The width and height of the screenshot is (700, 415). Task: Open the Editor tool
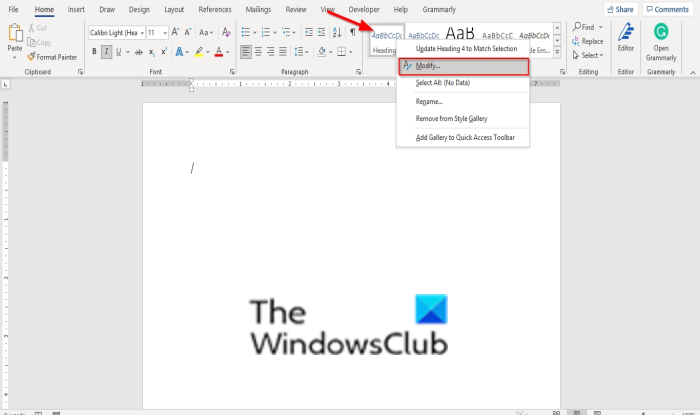click(625, 37)
